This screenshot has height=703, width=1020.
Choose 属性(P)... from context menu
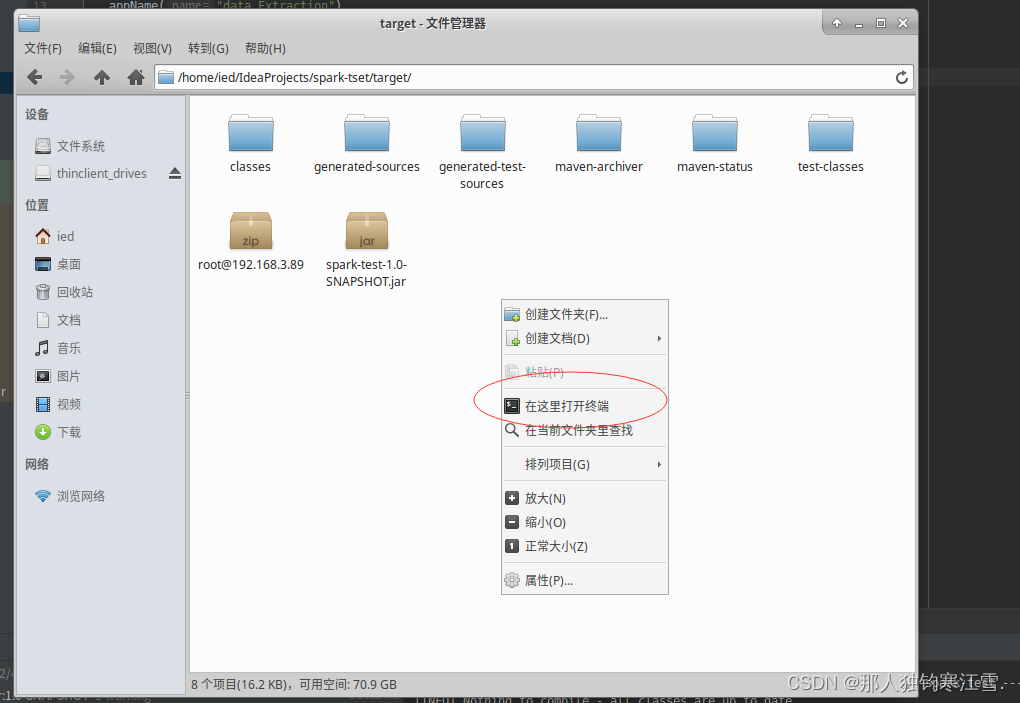(x=585, y=581)
